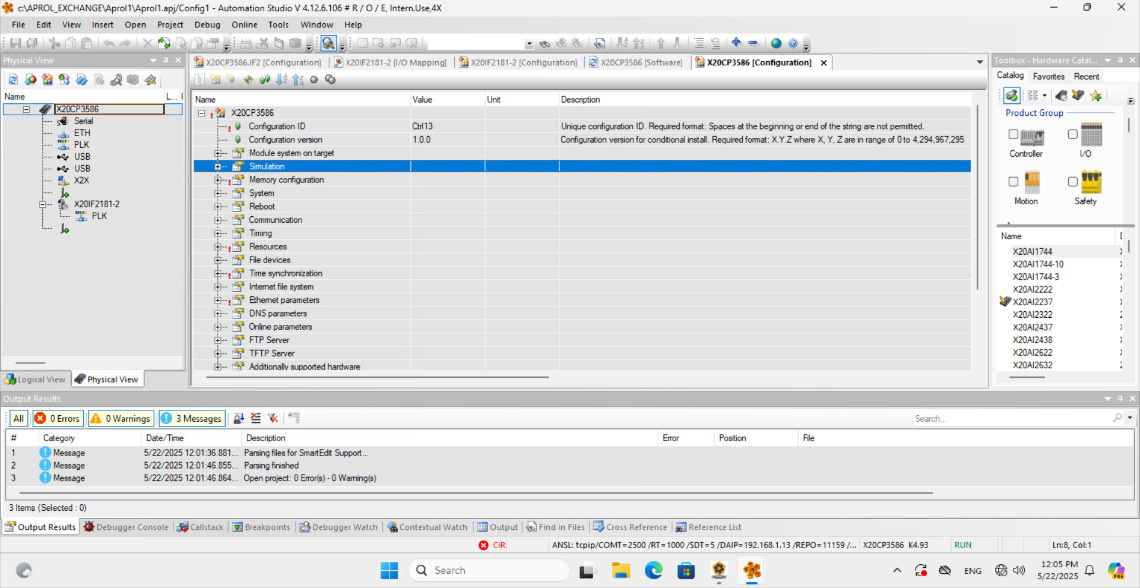This screenshot has height=588, width=1140.
Task: Click the red X clear-list icon in Output Results
Action: pyautogui.click(x=272, y=418)
